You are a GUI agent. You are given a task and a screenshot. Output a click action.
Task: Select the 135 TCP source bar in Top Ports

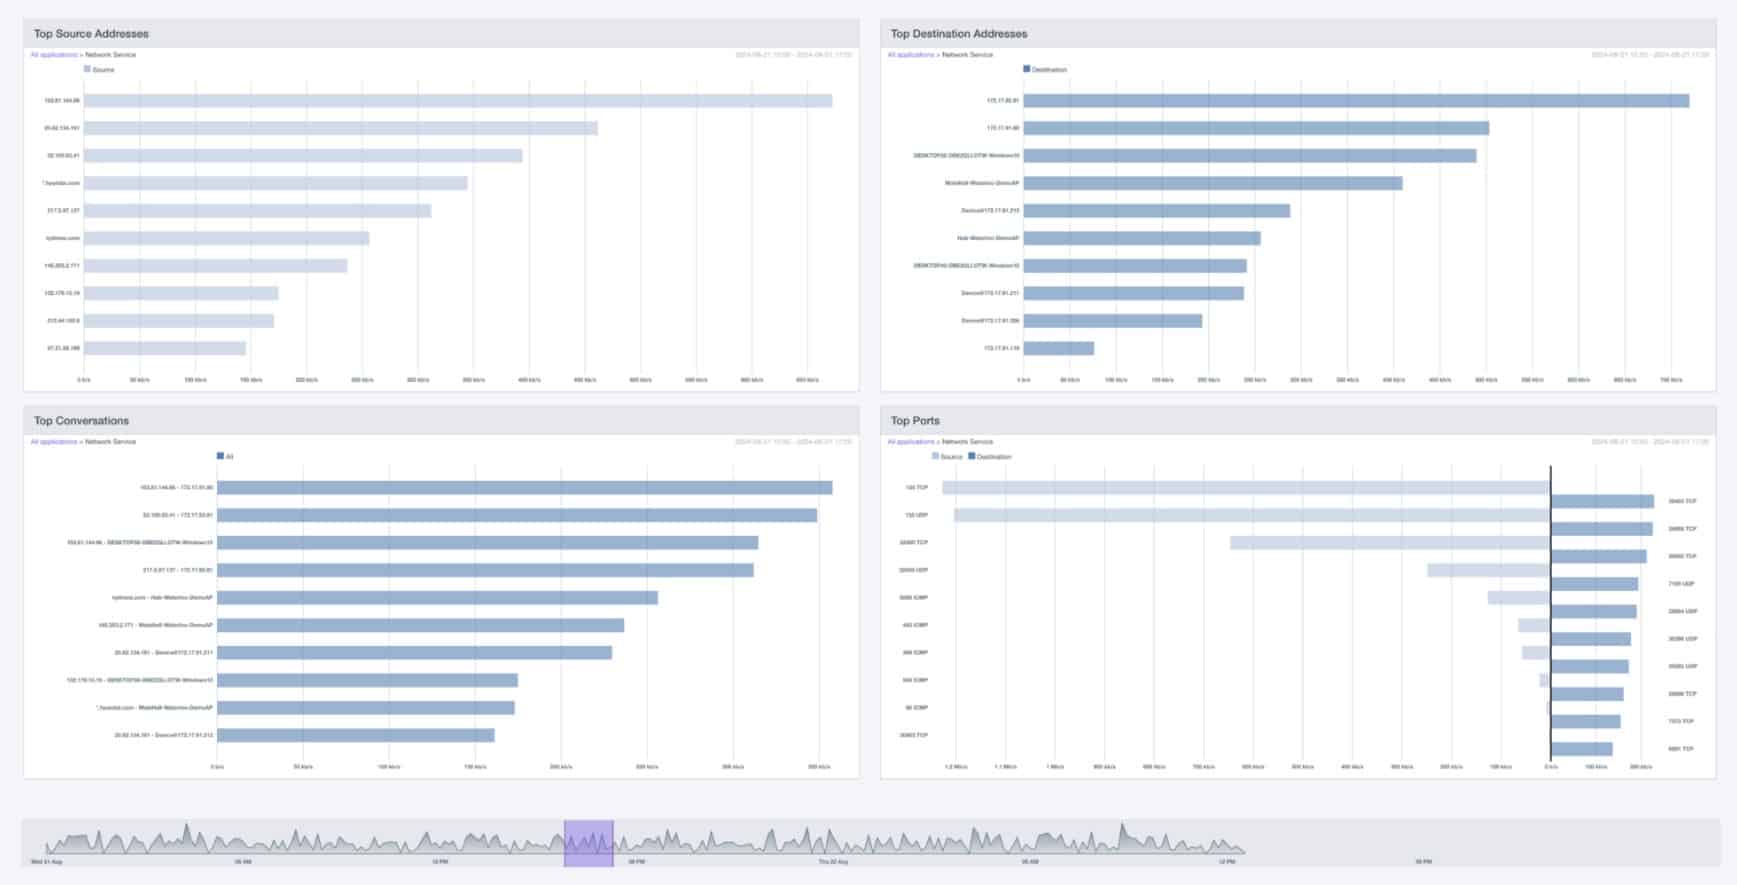tap(1246, 488)
